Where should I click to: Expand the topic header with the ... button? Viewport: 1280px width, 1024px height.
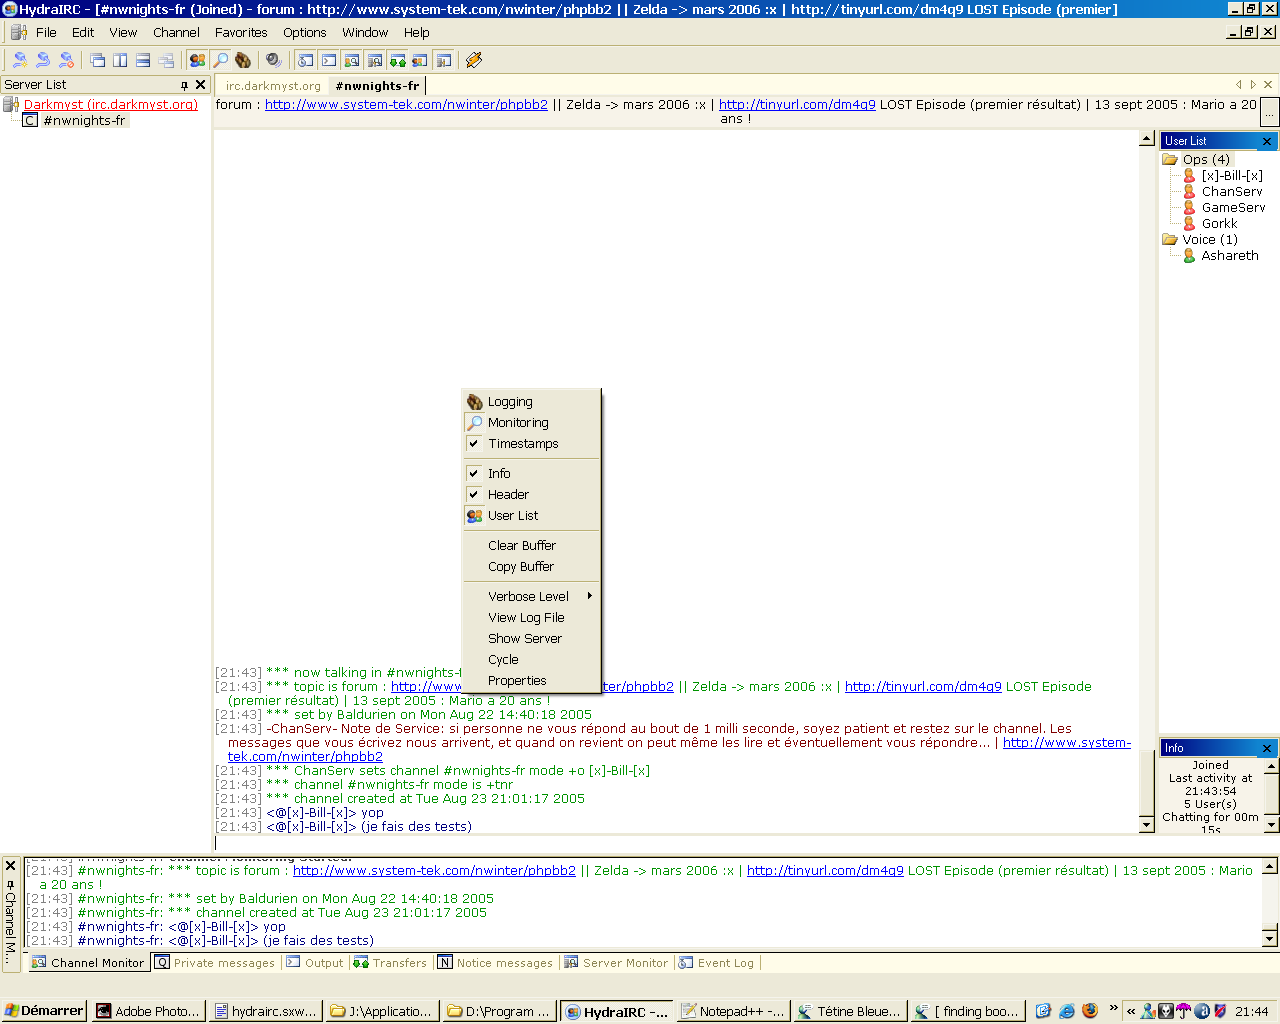coord(1269,111)
